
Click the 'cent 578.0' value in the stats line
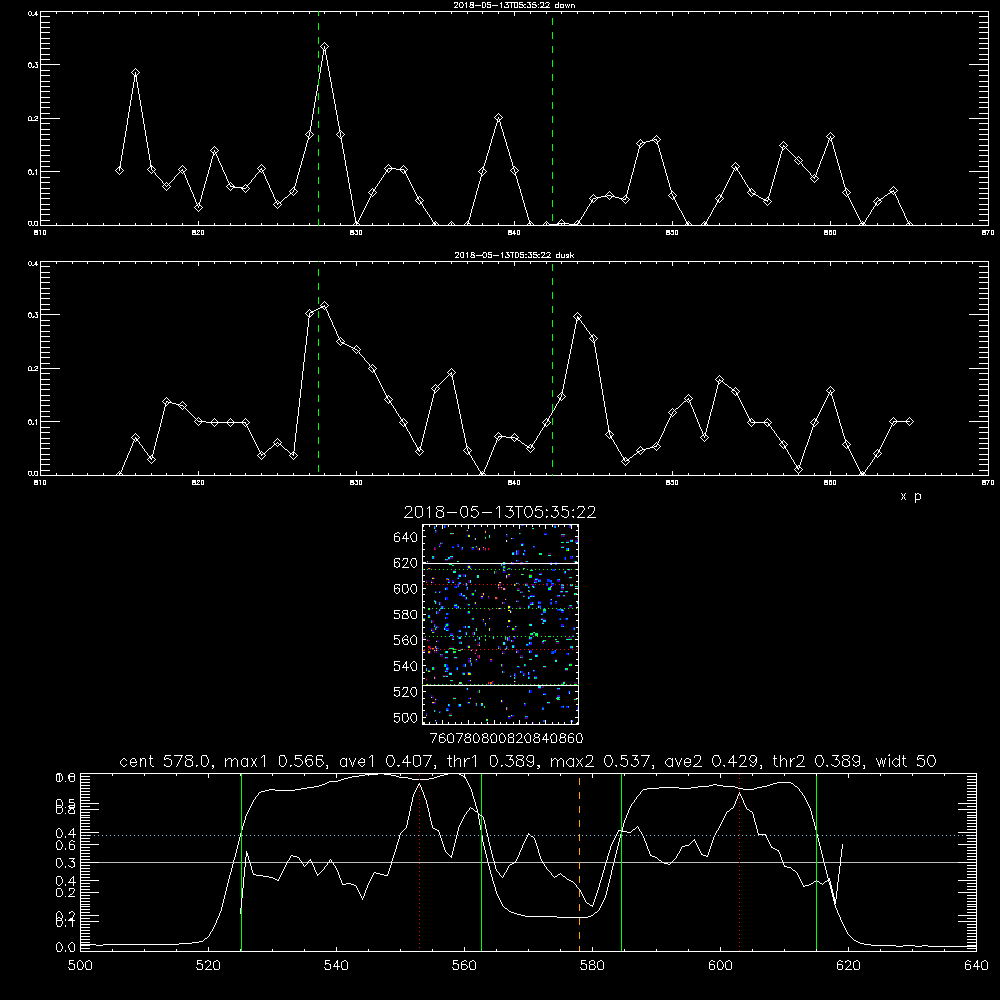click(x=168, y=761)
